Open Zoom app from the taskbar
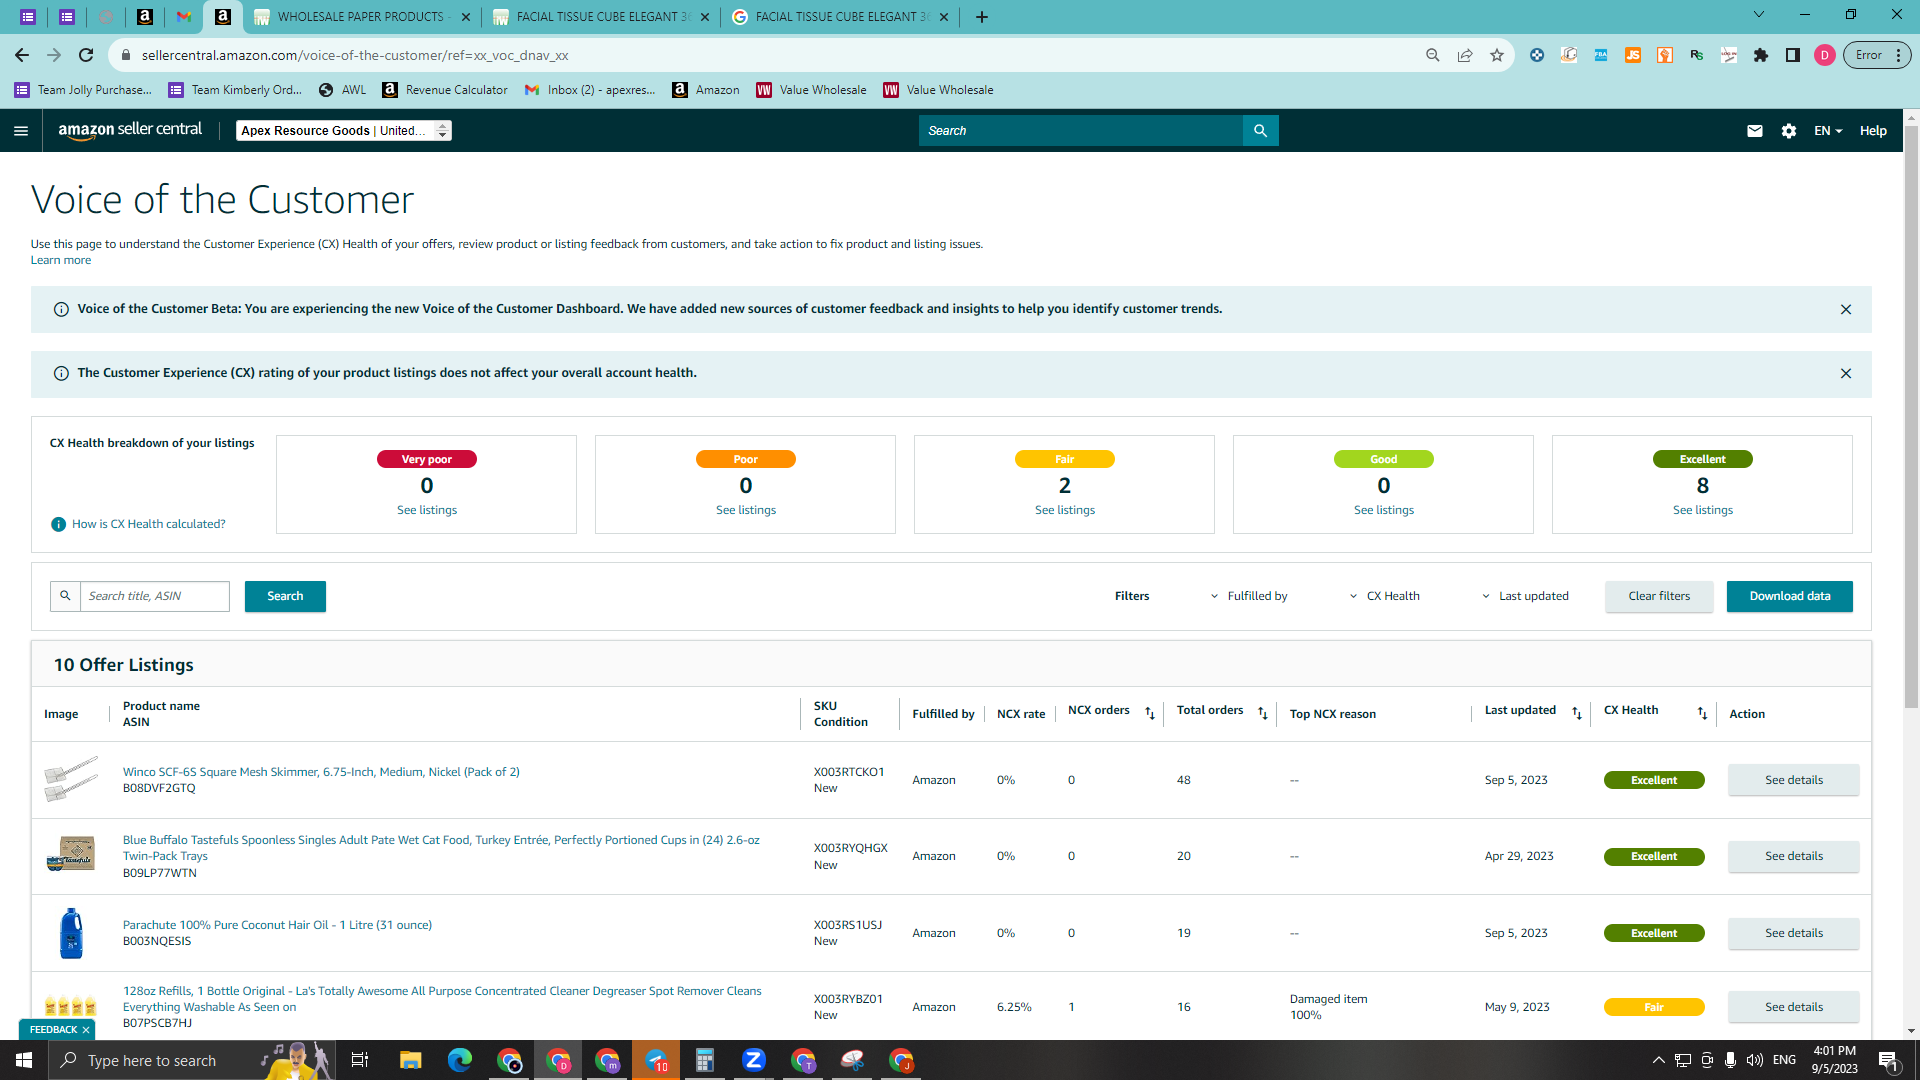This screenshot has width=1920, height=1080. point(754,1060)
